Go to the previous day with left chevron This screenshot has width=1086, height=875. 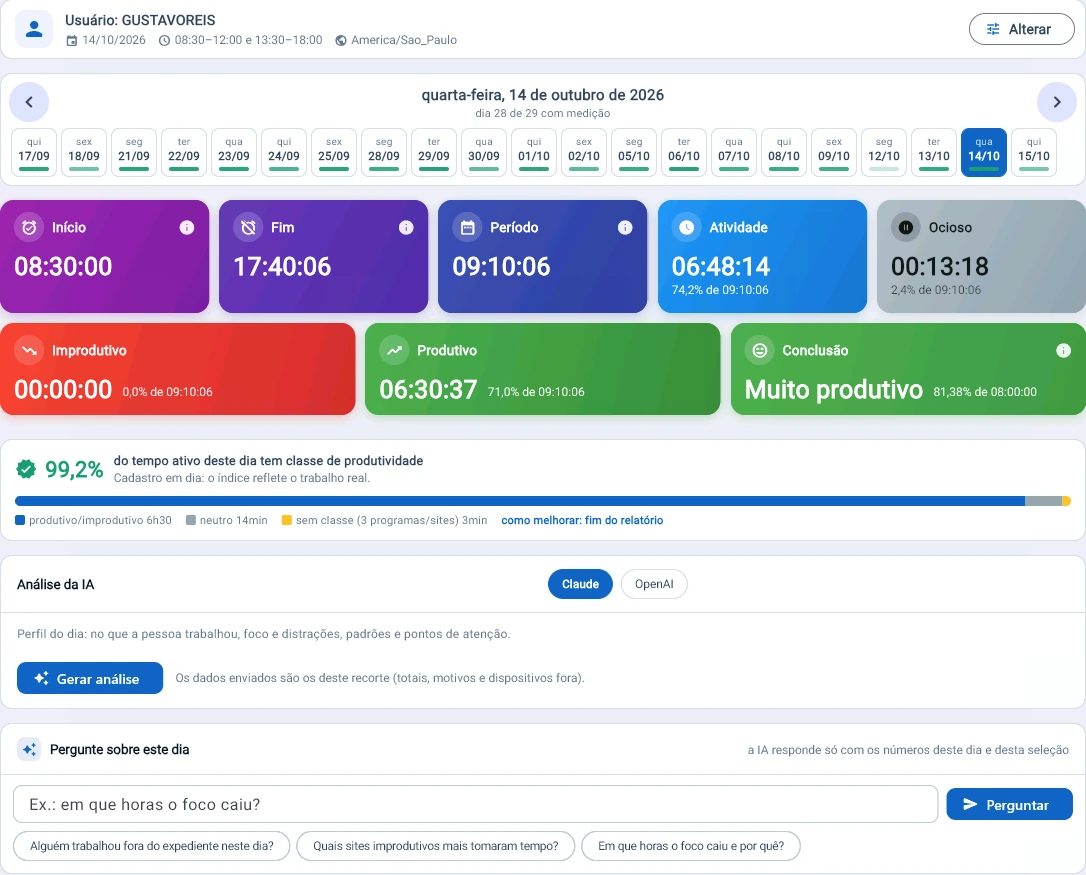pyautogui.click(x=29, y=102)
